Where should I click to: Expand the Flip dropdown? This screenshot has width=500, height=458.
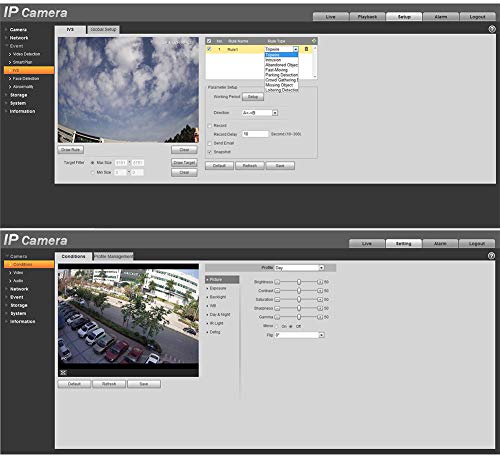299,335
